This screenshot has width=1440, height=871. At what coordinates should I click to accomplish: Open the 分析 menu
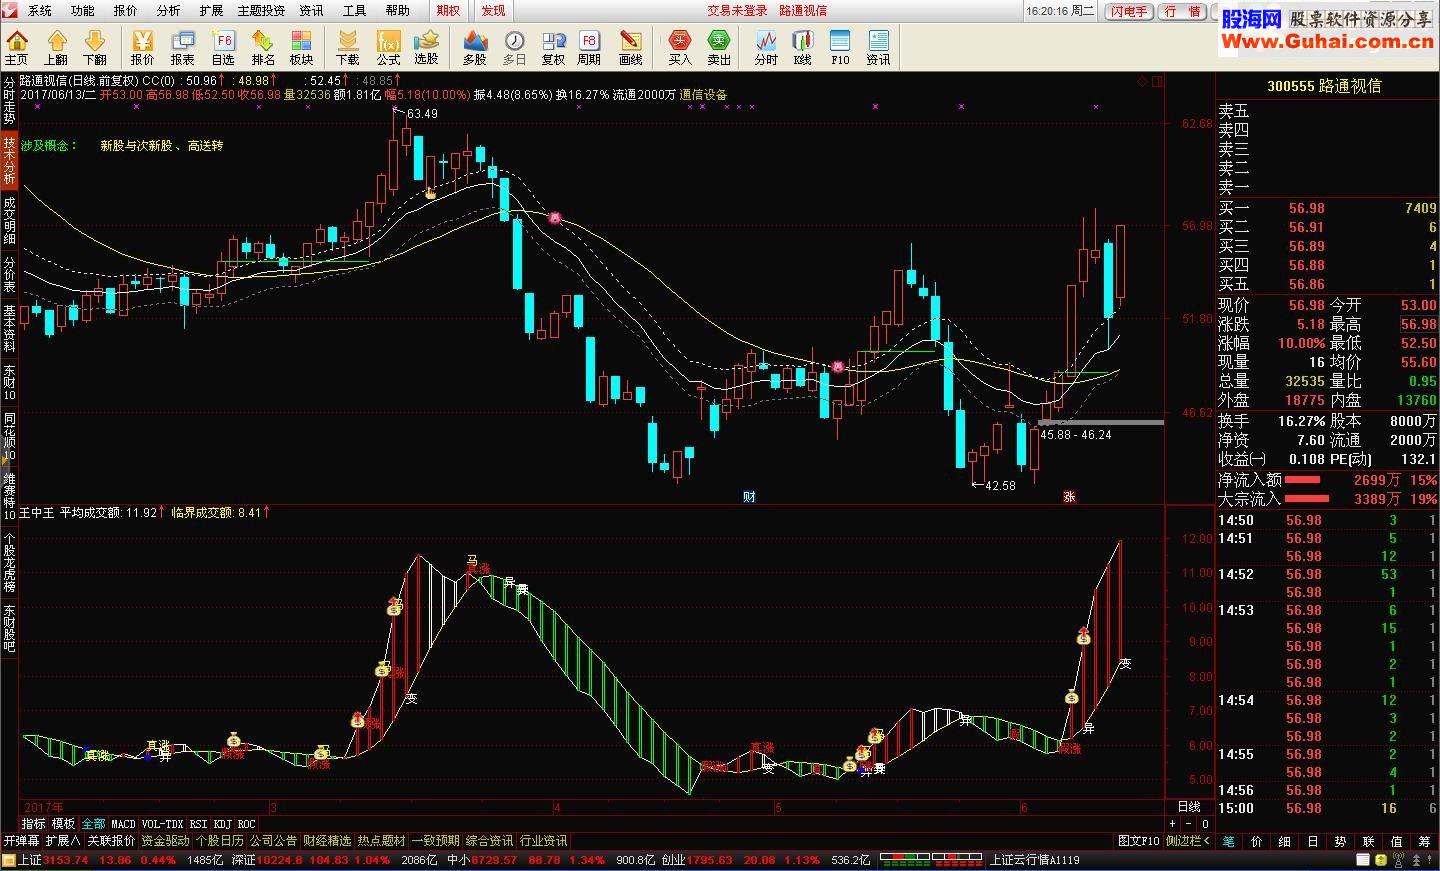168,10
